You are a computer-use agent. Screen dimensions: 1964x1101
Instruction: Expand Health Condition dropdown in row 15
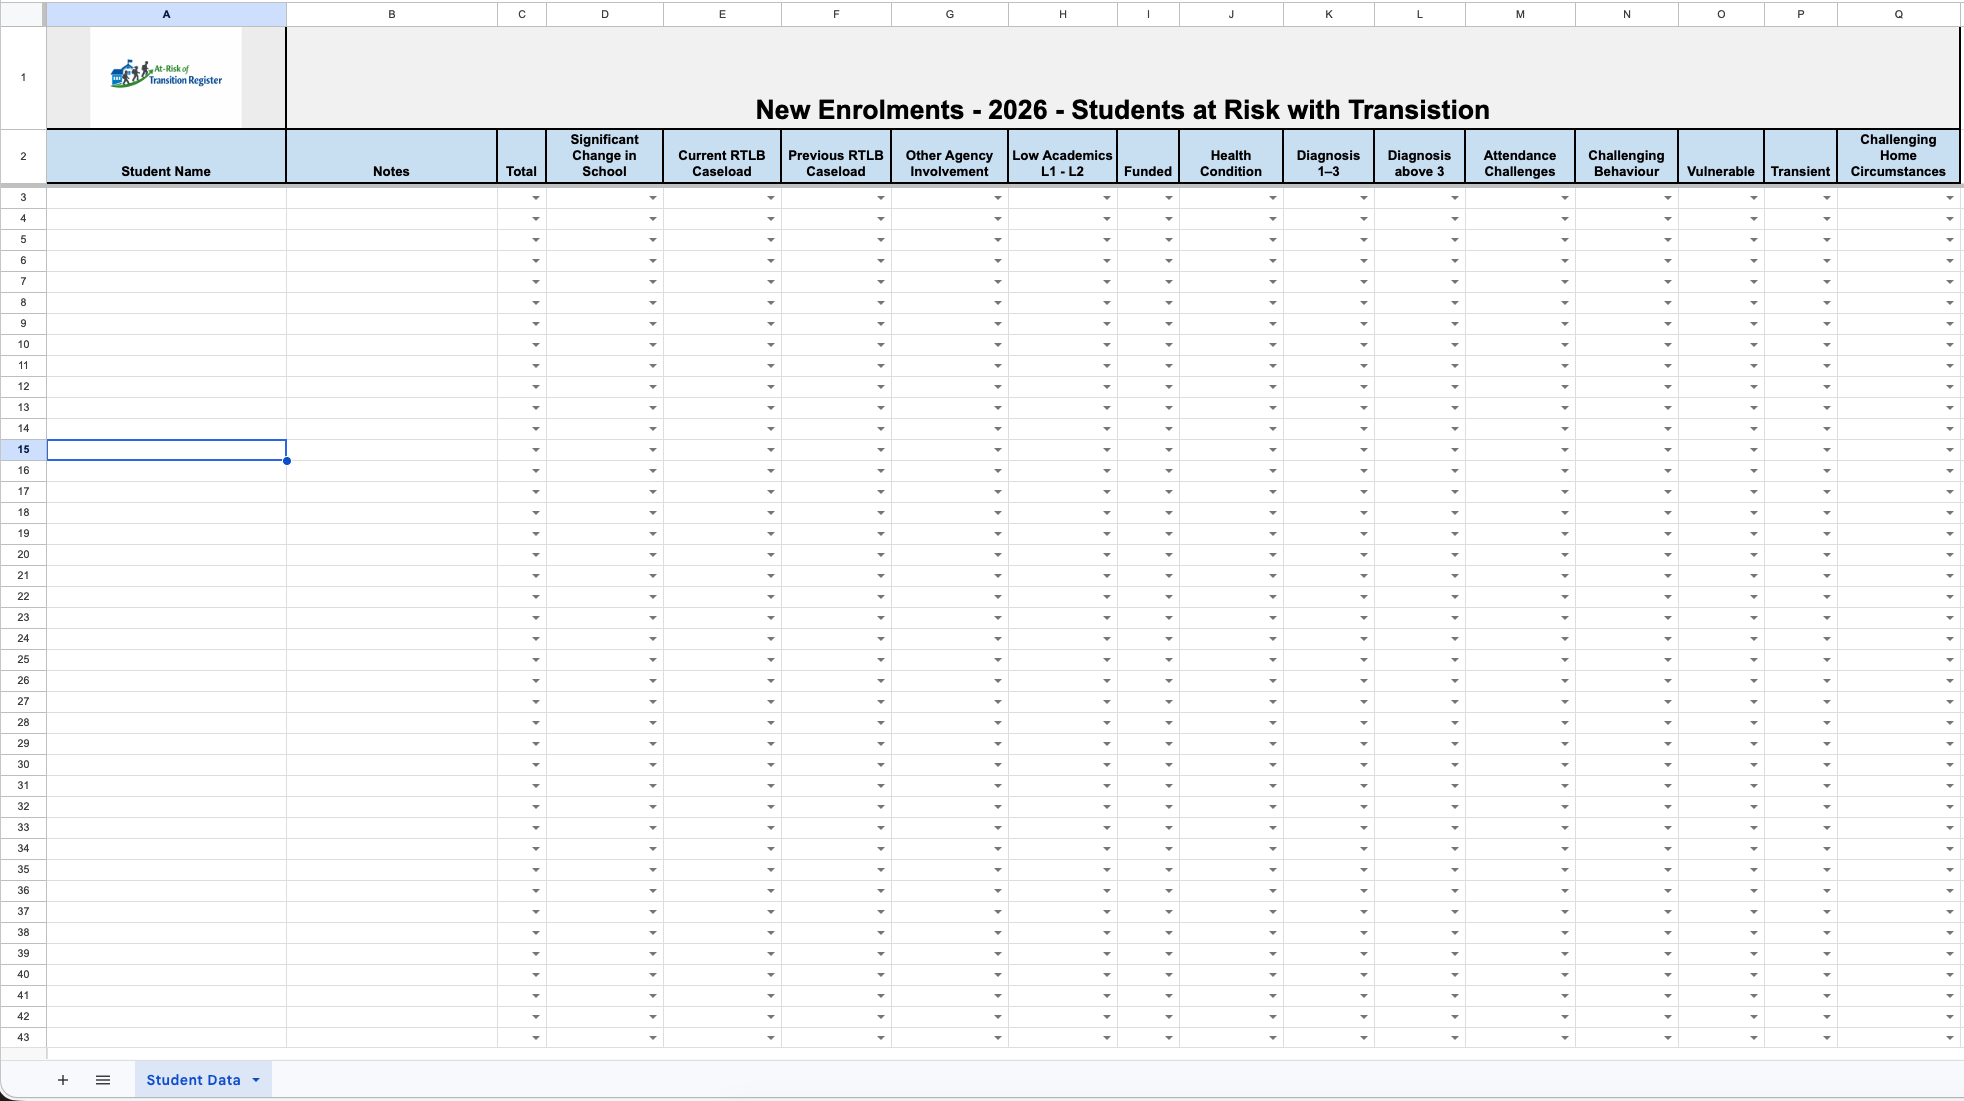point(1272,450)
